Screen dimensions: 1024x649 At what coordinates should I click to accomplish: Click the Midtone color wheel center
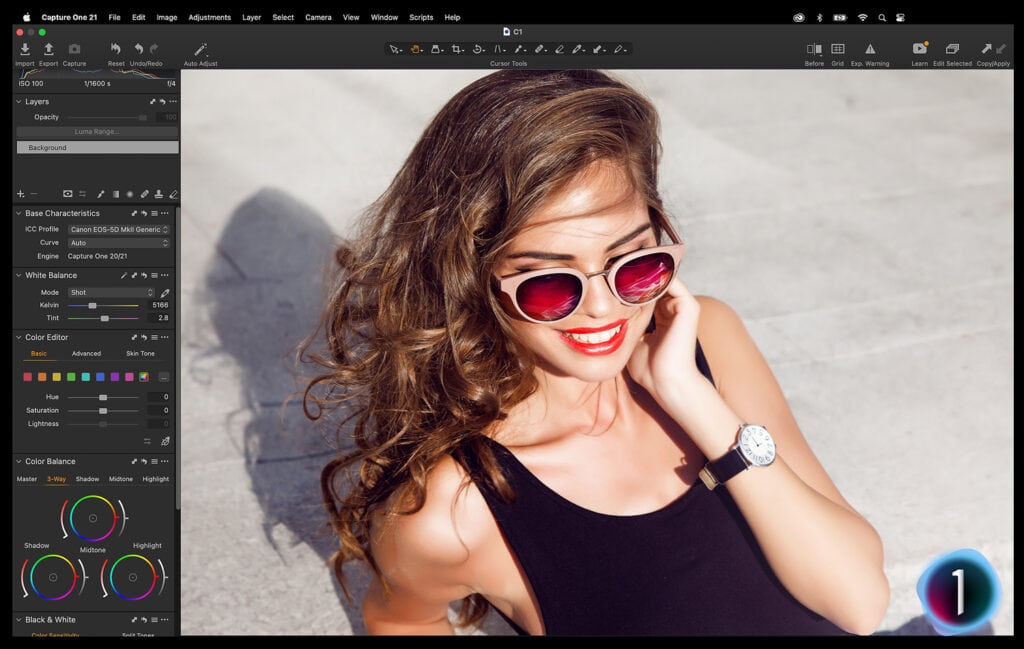point(93,518)
